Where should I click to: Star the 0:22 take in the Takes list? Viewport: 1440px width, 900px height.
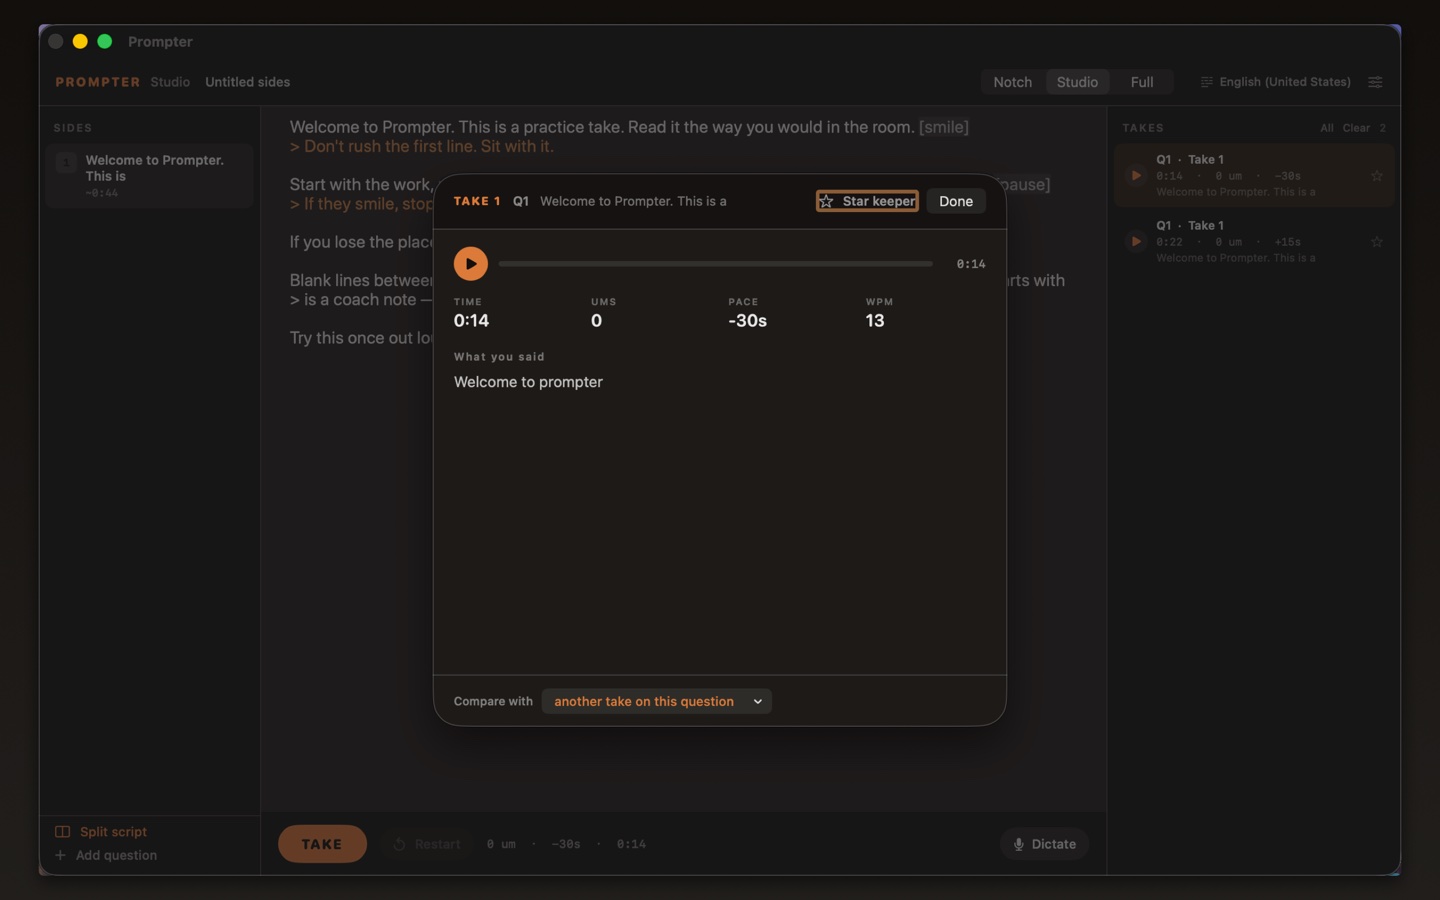[x=1377, y=241]
